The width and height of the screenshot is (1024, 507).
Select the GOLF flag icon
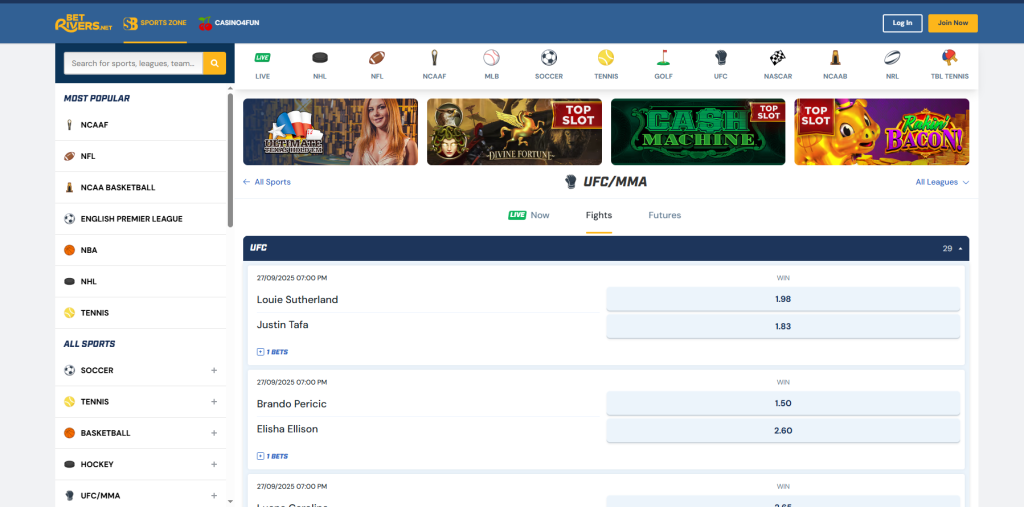(664, 57)
